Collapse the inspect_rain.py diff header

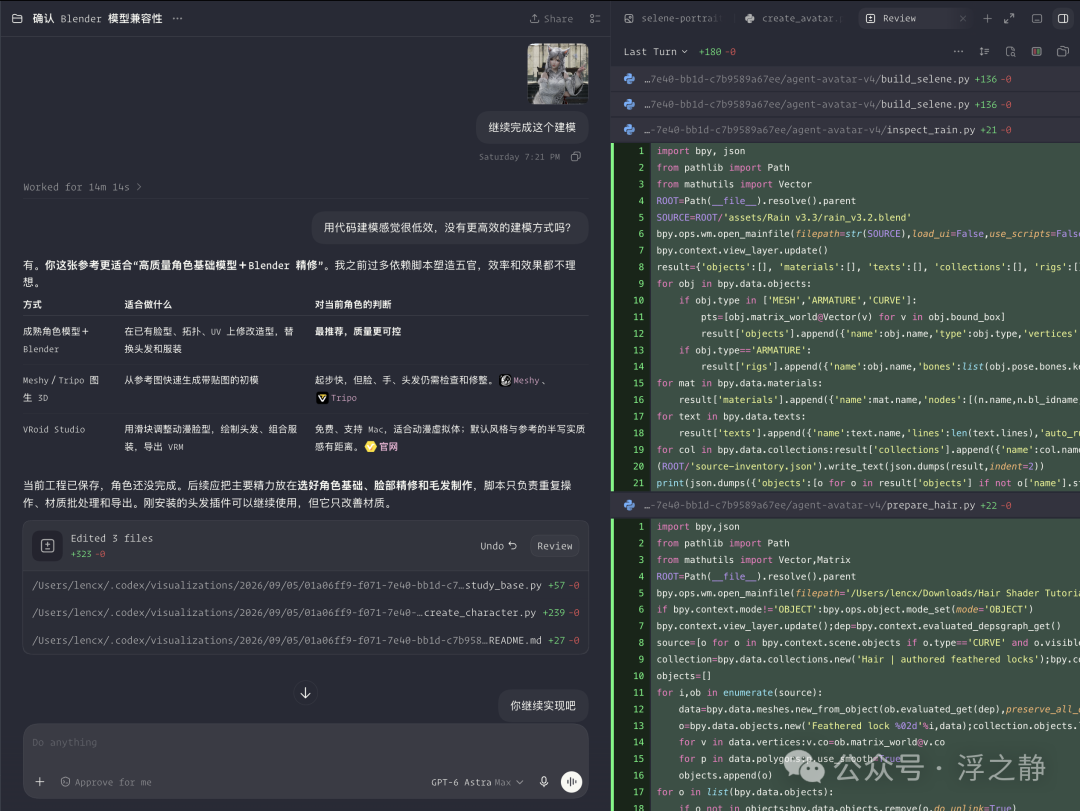pyautogui.click(x=845, y=130)
